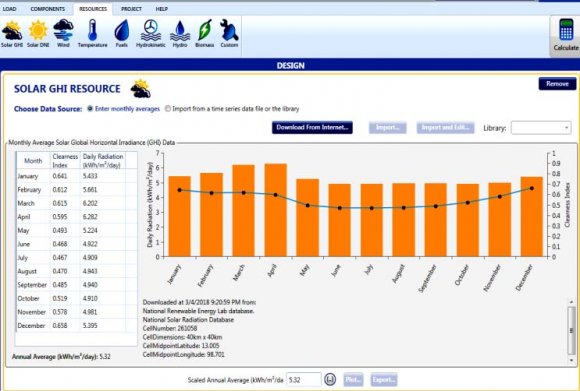
Task: Click the Annual Average 5.32 label
Action: point(61,357)
